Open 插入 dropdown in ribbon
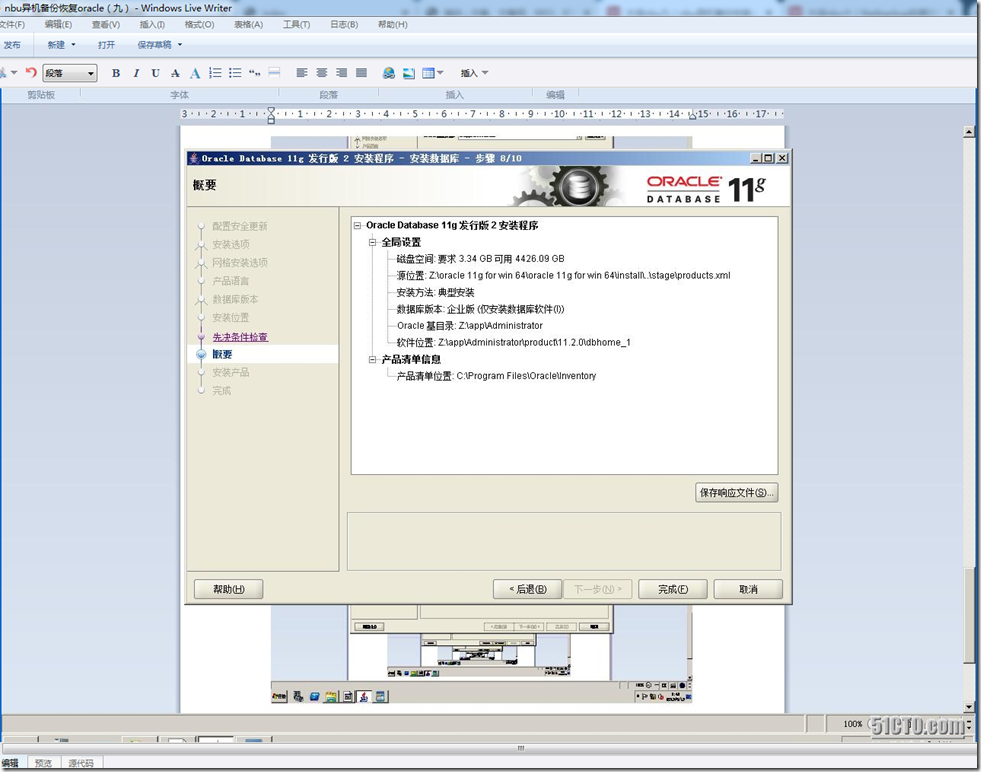The image size is (981, 772). click(474, 73)
